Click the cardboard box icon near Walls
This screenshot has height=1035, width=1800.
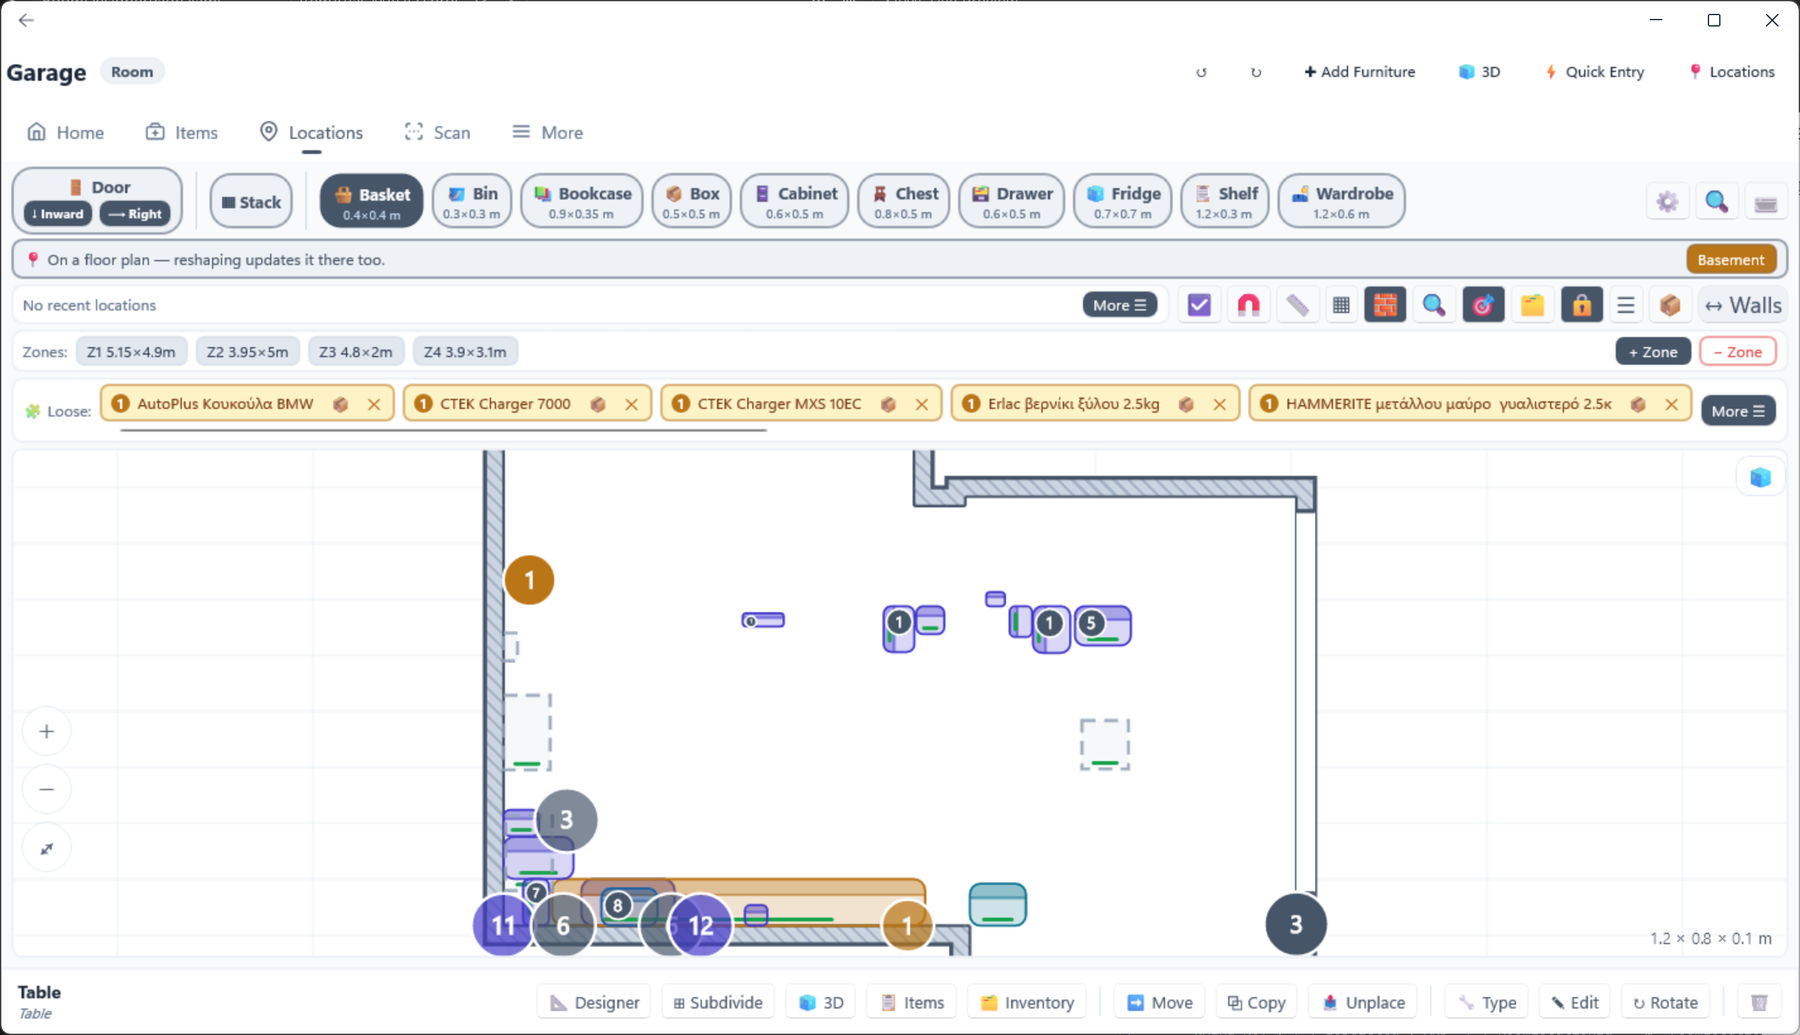tap(1670, 305)
